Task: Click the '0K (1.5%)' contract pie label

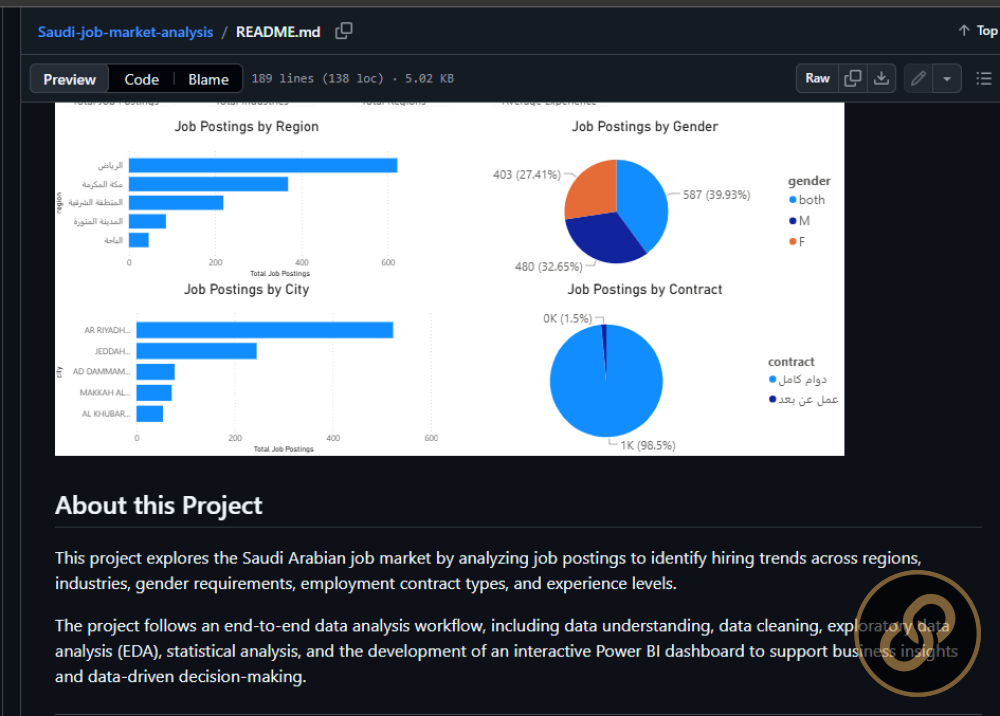Action: (568, 318)
